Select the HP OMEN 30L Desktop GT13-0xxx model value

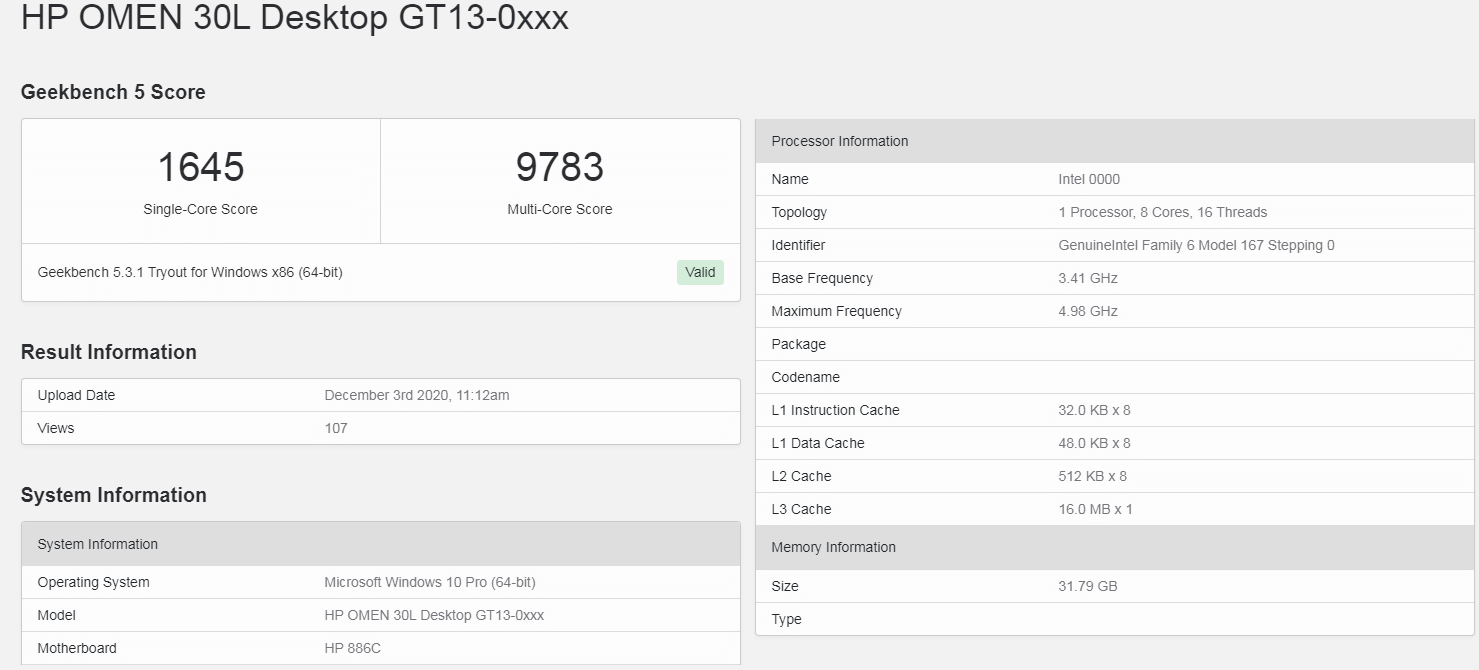(434, 615)
